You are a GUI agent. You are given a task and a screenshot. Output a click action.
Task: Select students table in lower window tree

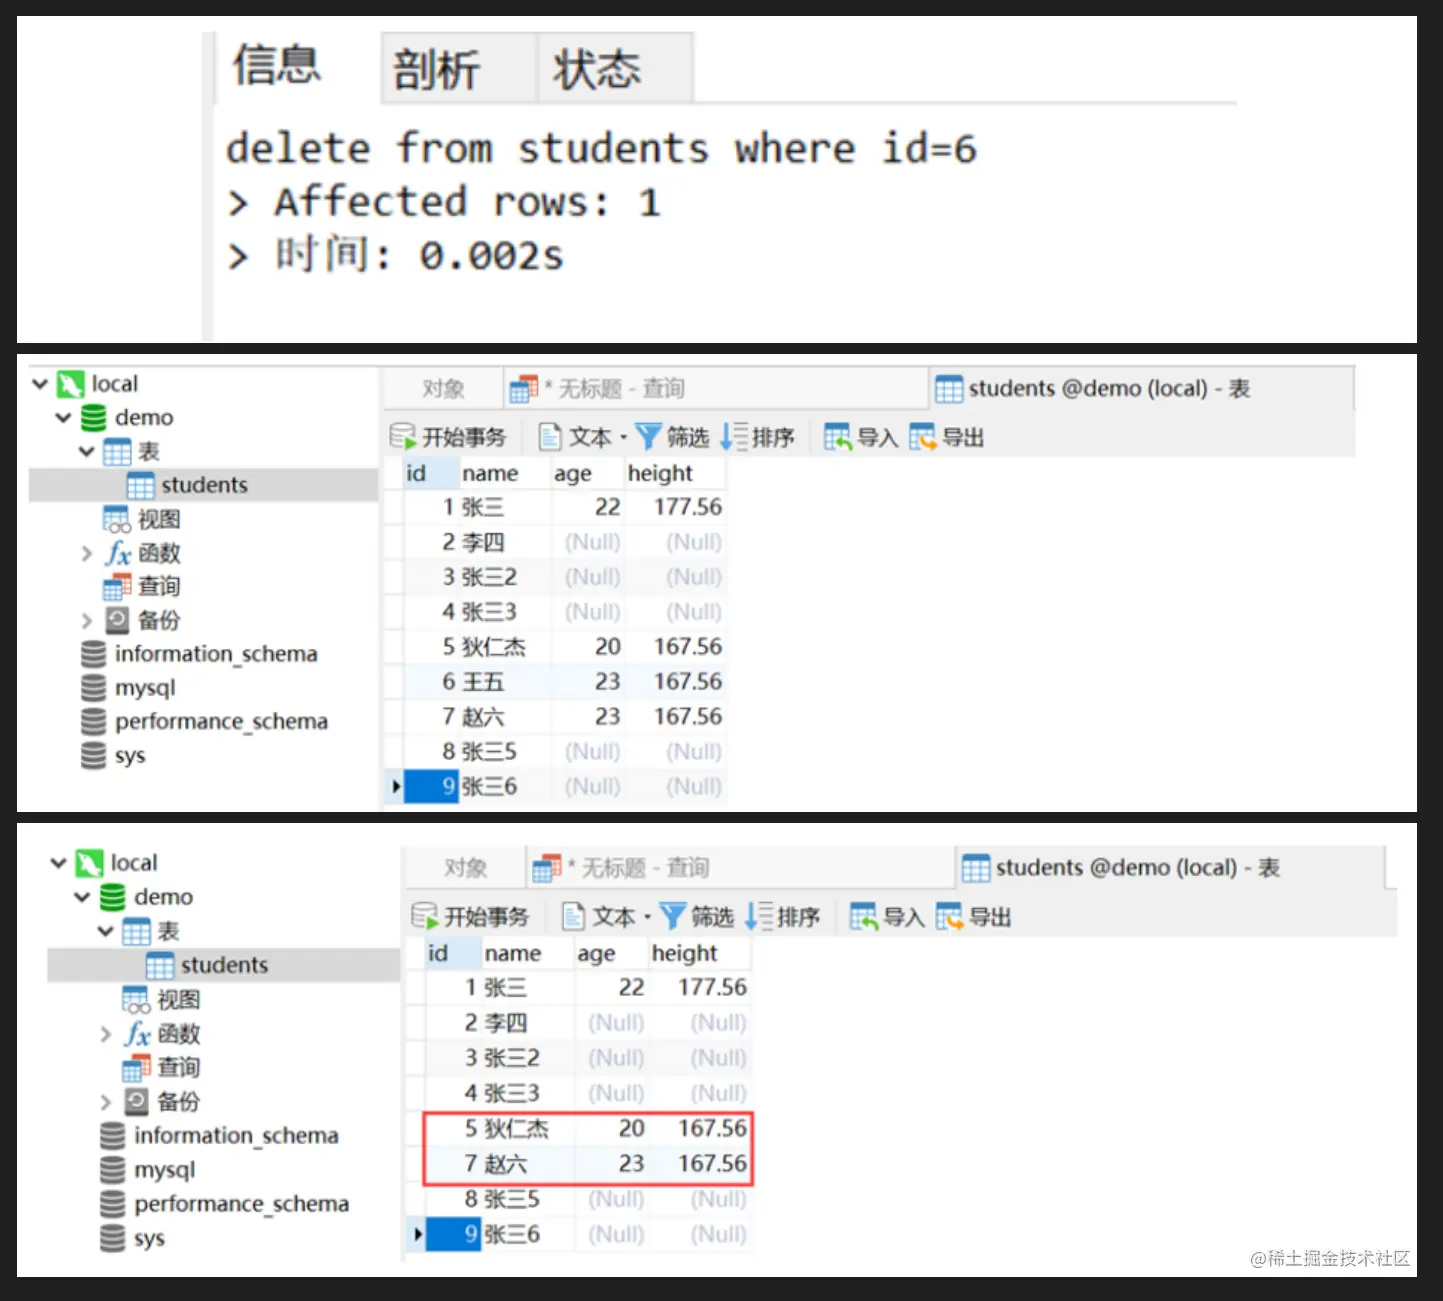pos(223,965)
